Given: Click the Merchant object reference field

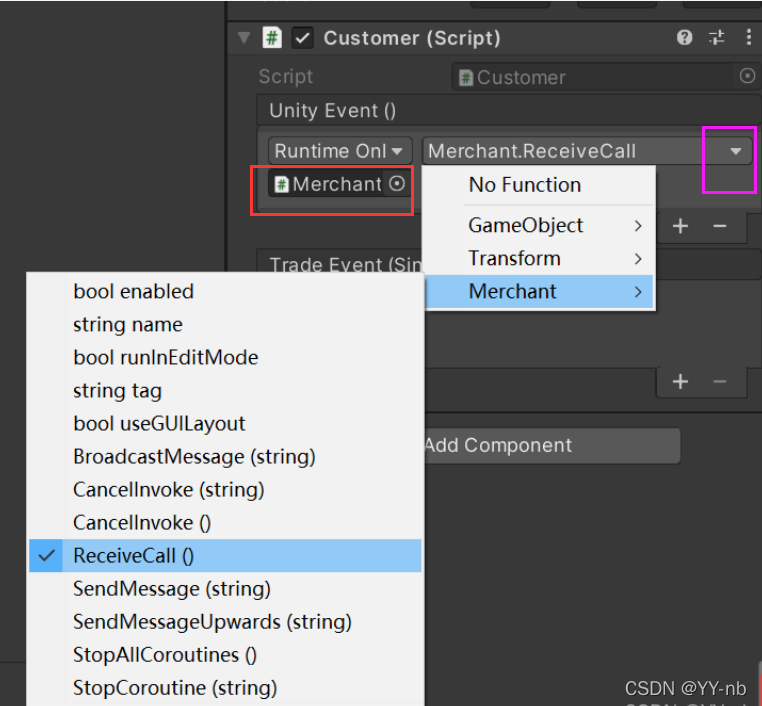Looking at the screenshot, I should [330, 184].
